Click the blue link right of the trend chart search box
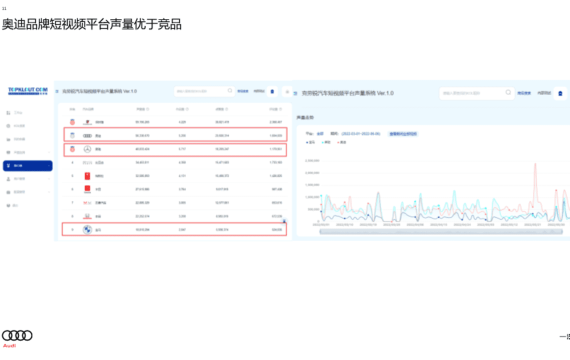 click(524, 93)
